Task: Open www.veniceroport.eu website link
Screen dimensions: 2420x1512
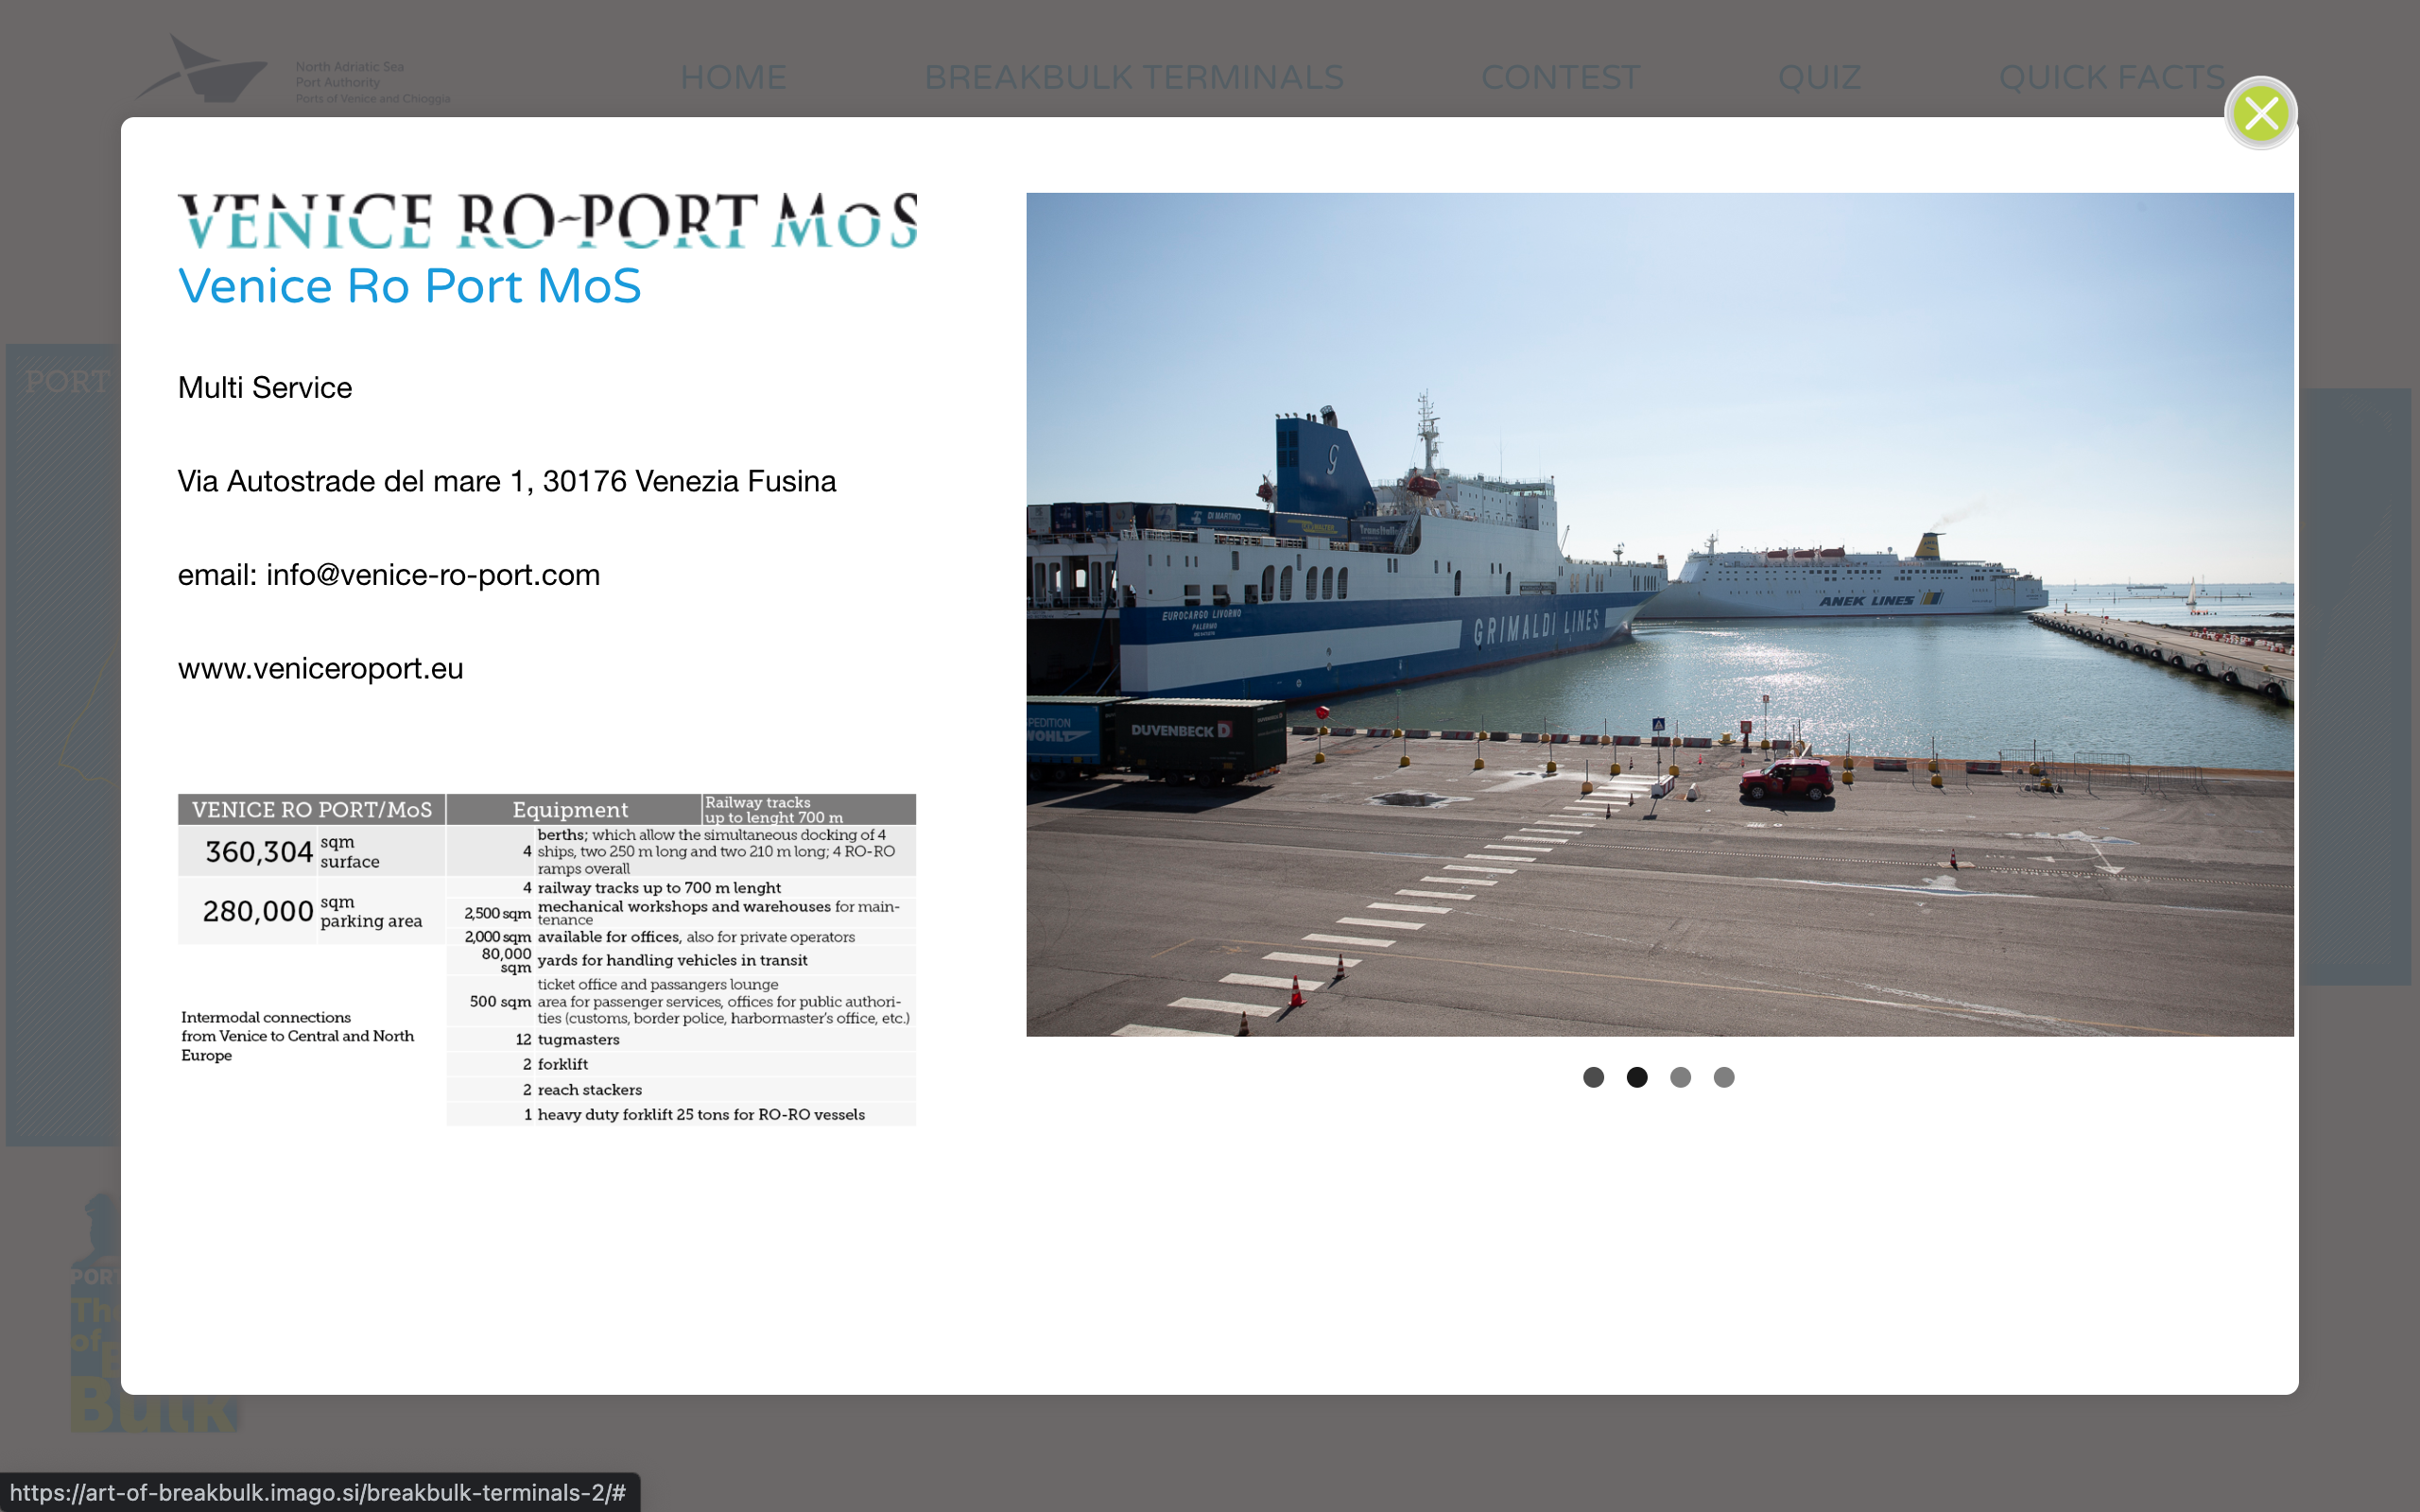Action: pyautogui.click(x=320, y=668)
